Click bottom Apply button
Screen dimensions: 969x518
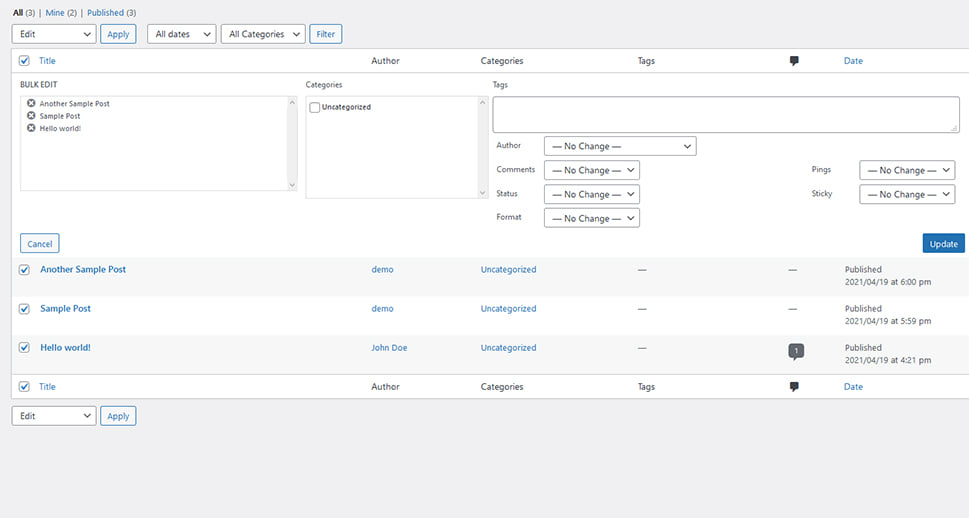click(118, 416)
